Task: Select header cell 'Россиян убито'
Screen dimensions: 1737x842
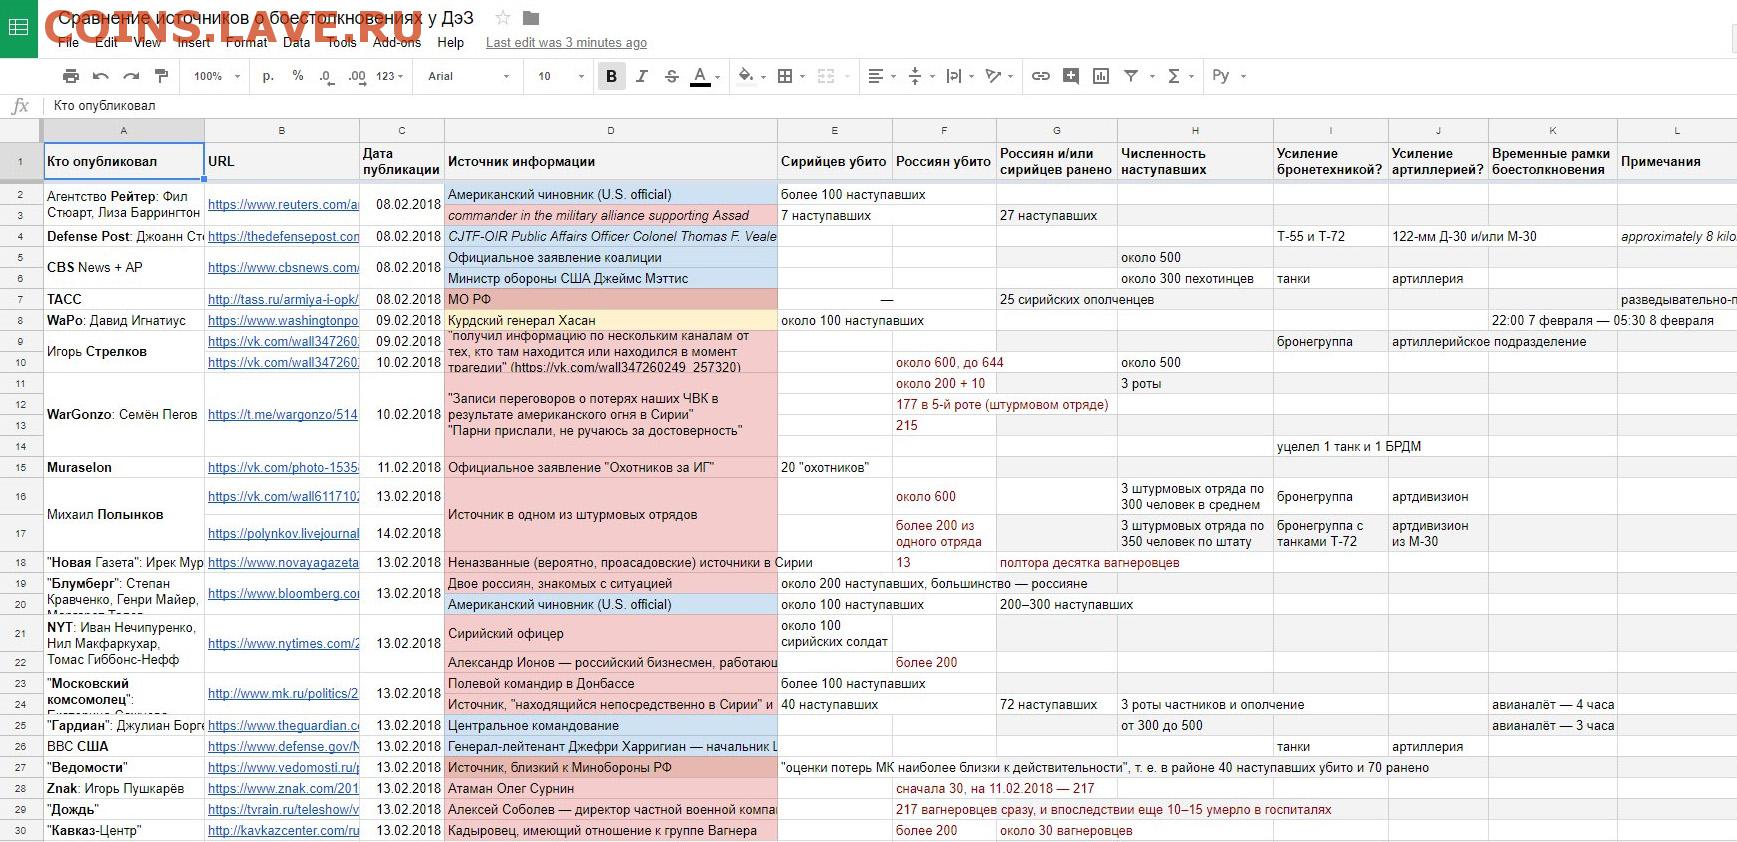Action: [x=944, y=162]
